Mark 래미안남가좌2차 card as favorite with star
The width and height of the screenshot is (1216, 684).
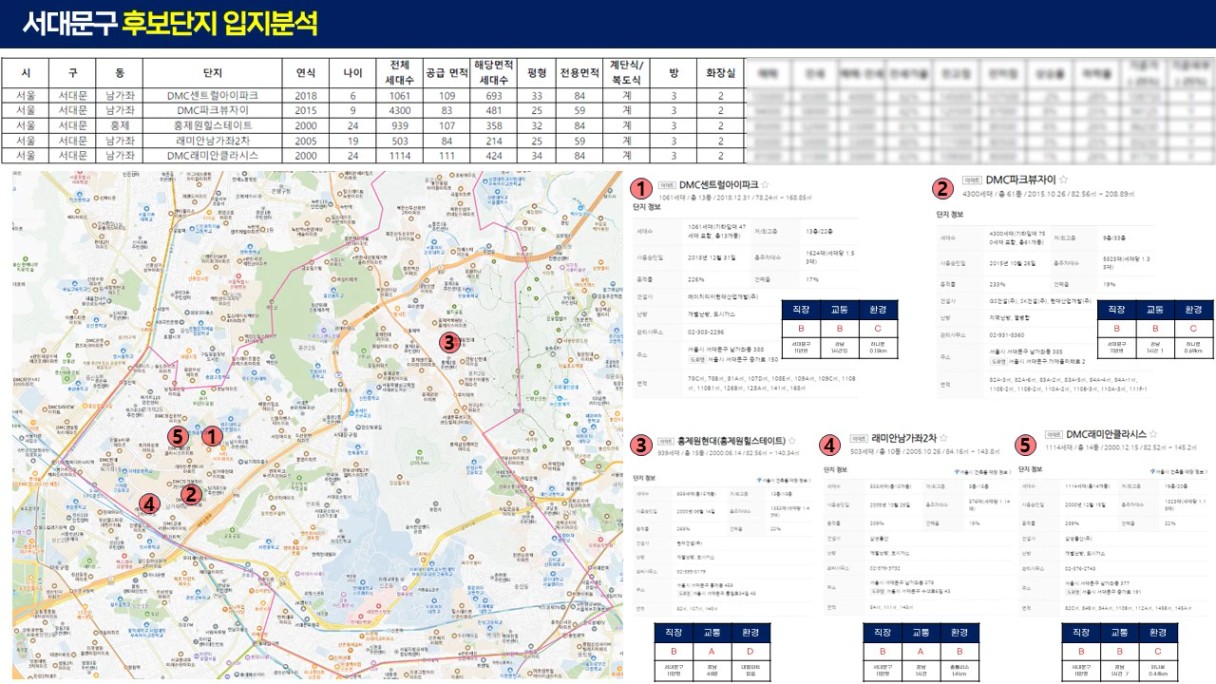(942, 438)
